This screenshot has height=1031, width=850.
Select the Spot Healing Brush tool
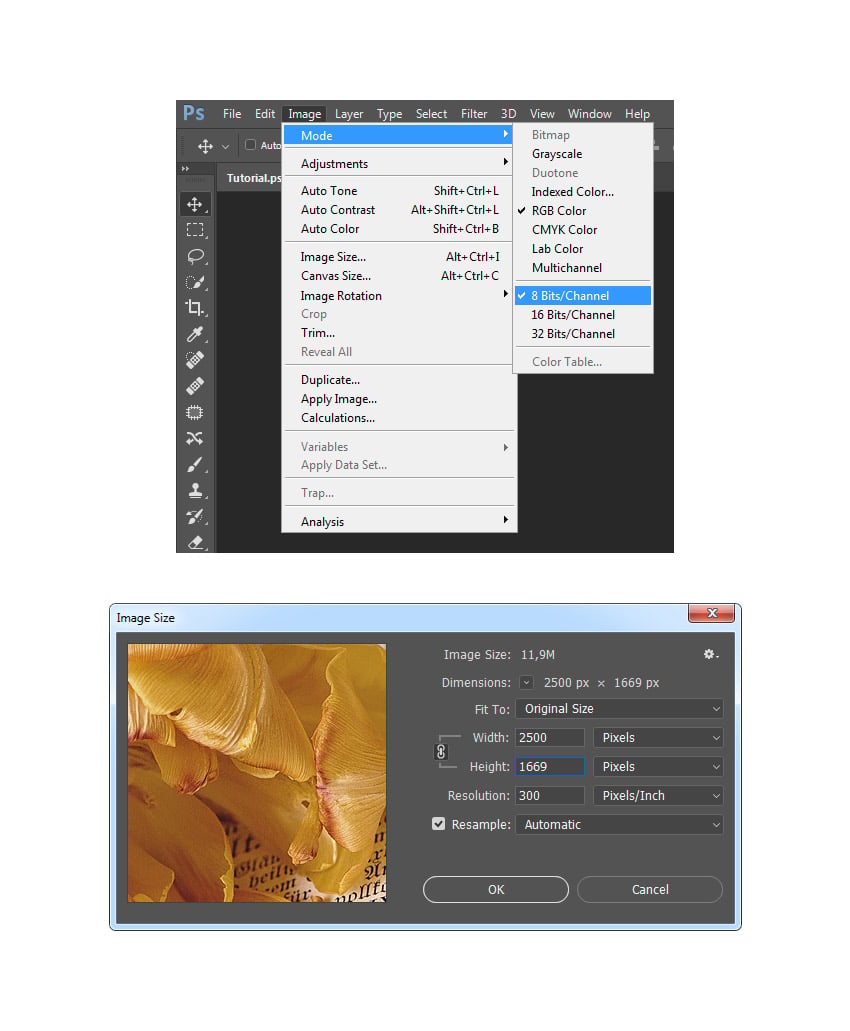pyautogui.click(x=195, y=360)
